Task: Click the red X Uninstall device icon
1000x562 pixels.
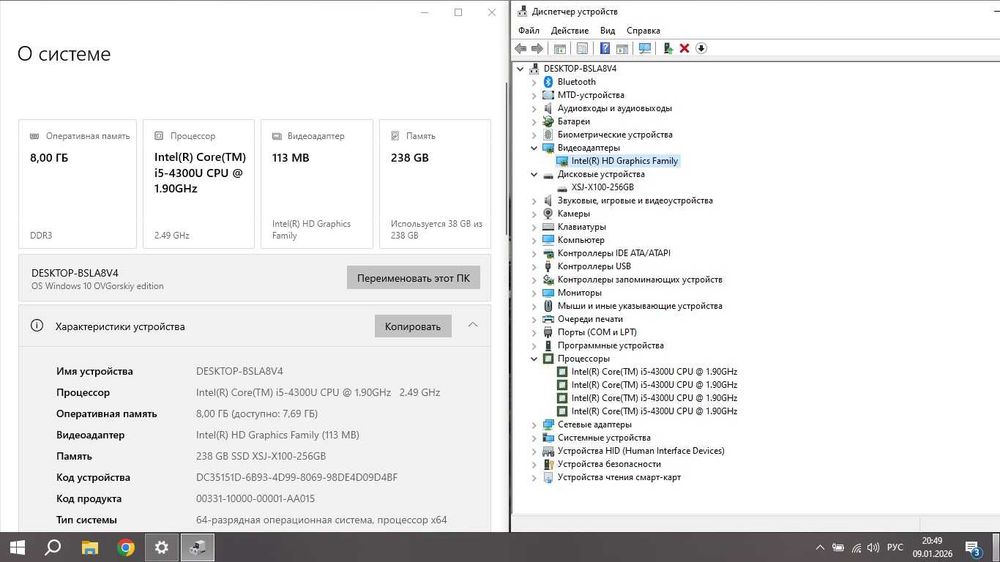Action: 684,48
